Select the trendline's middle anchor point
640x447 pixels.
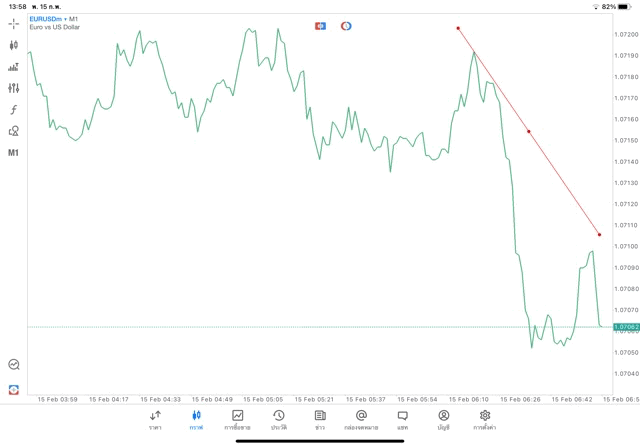pyautogui.click(x=529, y=131)
